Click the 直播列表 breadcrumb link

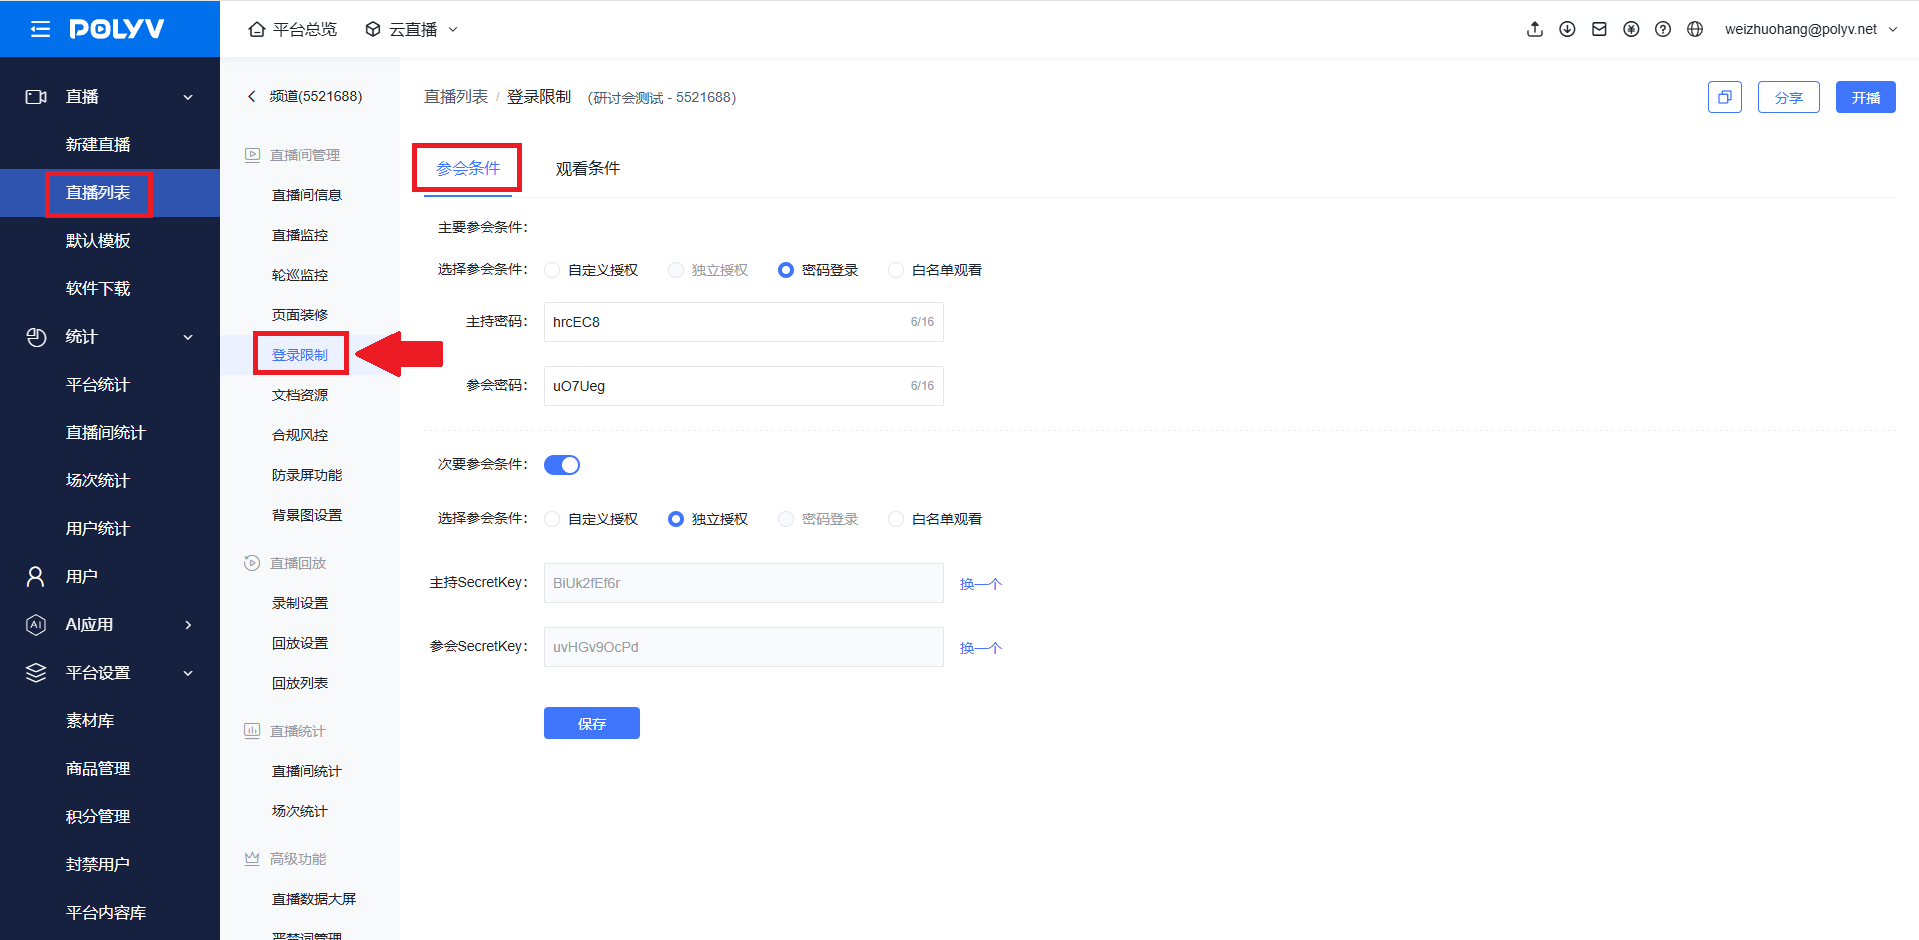click(456, 97)
